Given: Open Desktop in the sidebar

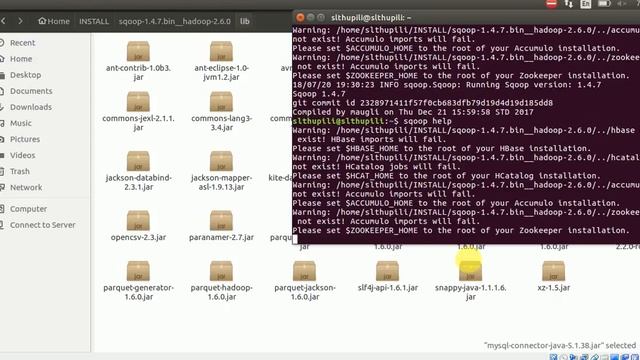Looking at the screenshot, I should [x=25, y=75].
